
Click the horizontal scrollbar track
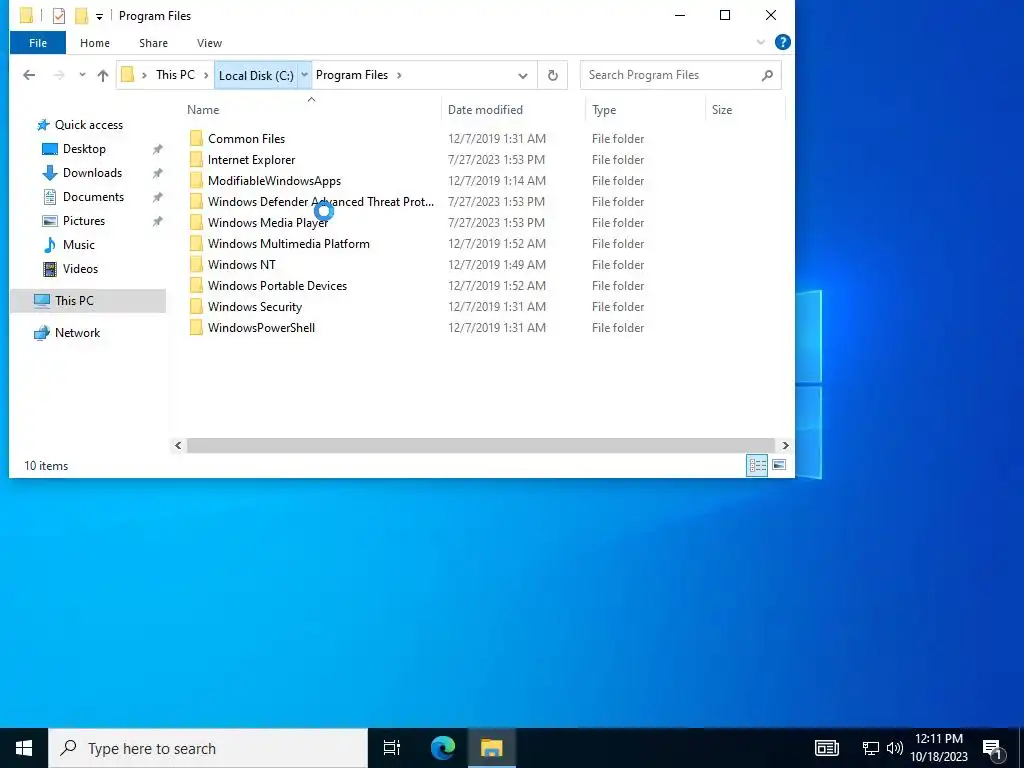tap(481, 445)
